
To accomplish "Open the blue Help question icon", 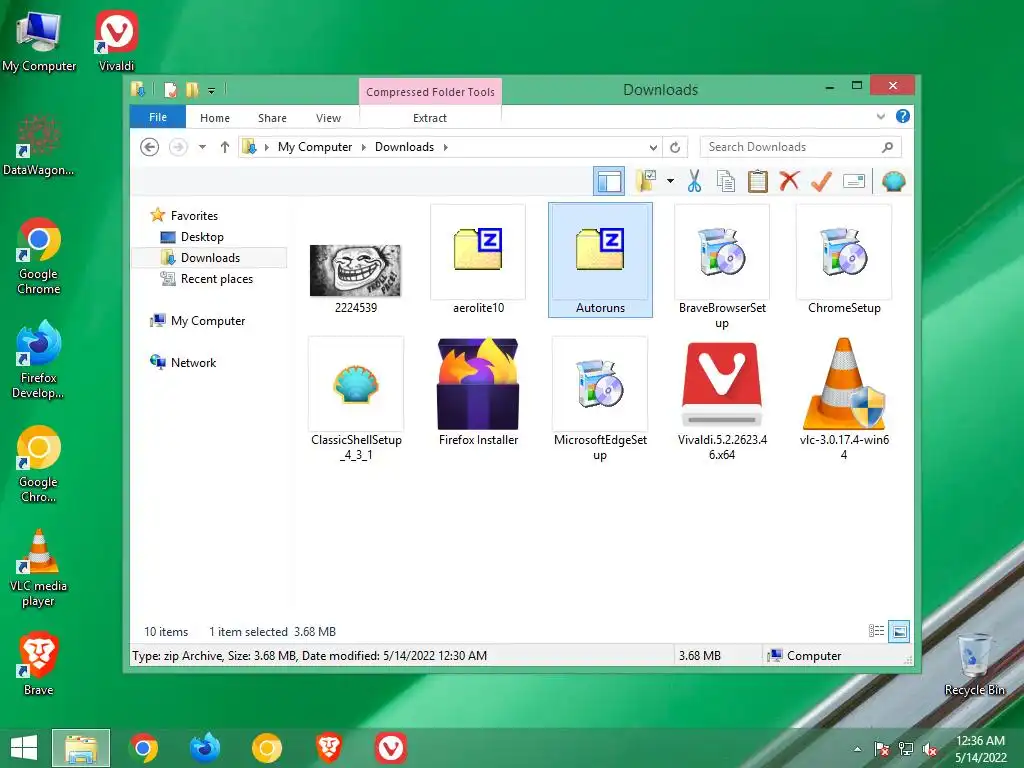I will point(903,116).
